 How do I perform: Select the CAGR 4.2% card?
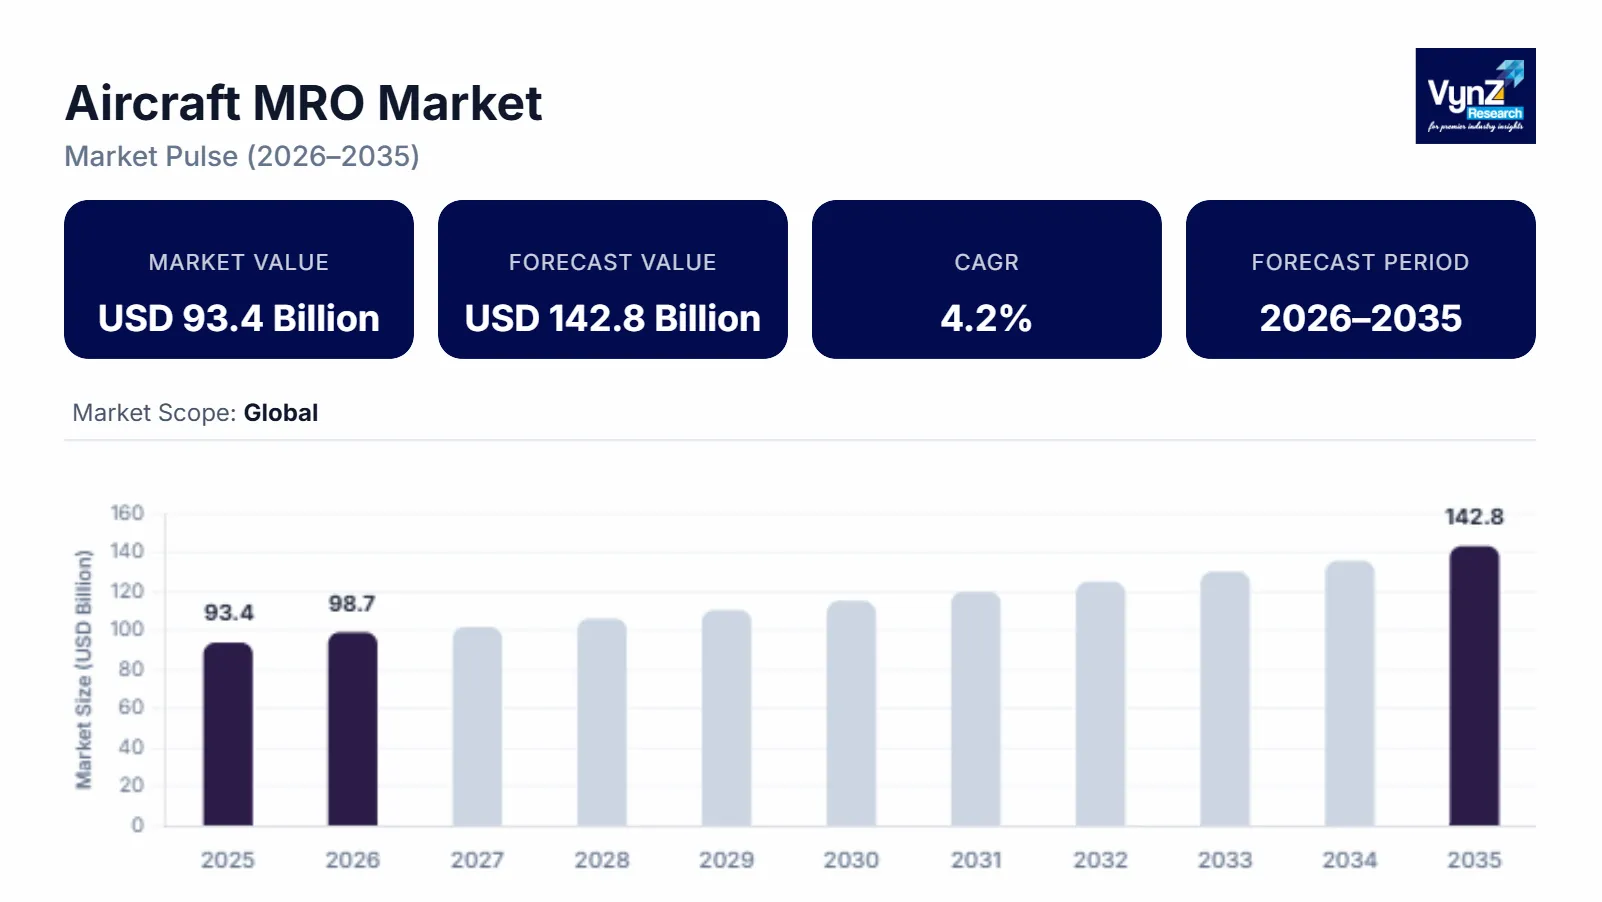click(987, 279)
